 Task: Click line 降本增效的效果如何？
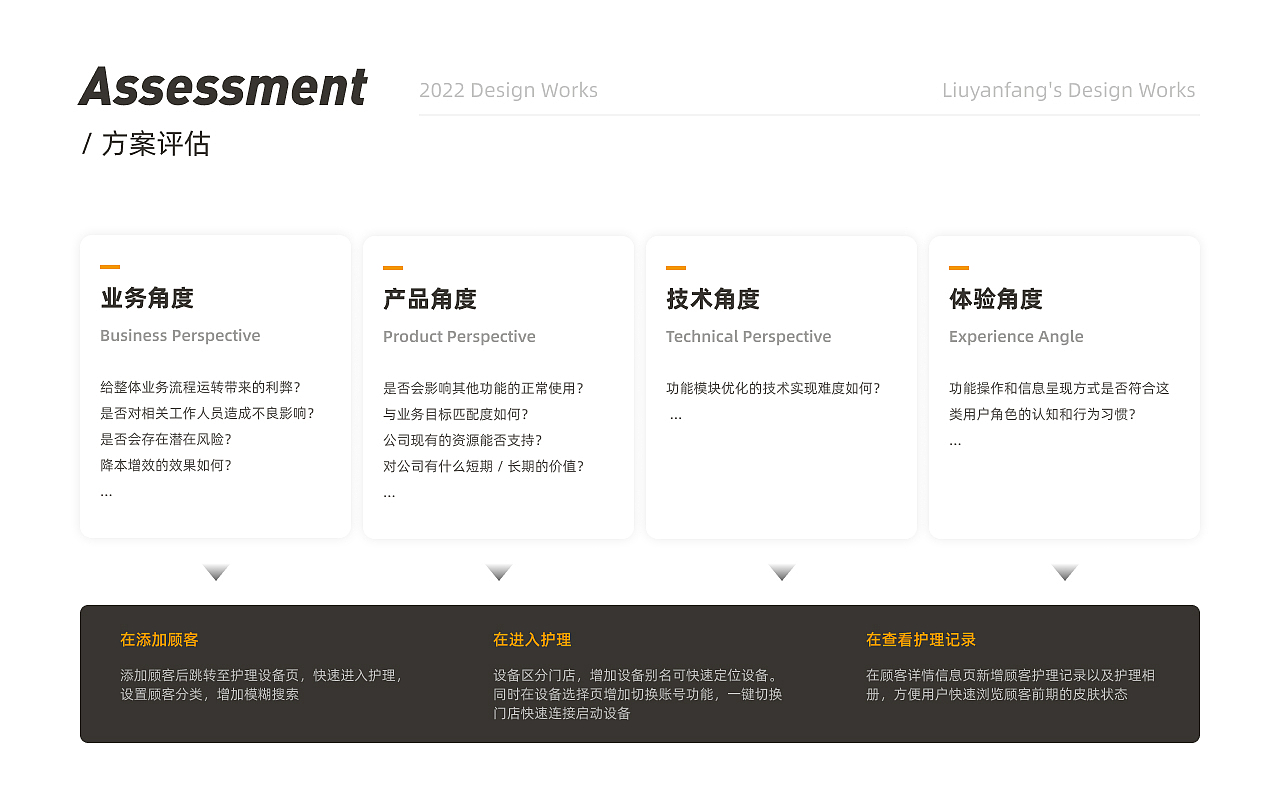point(166,465)
